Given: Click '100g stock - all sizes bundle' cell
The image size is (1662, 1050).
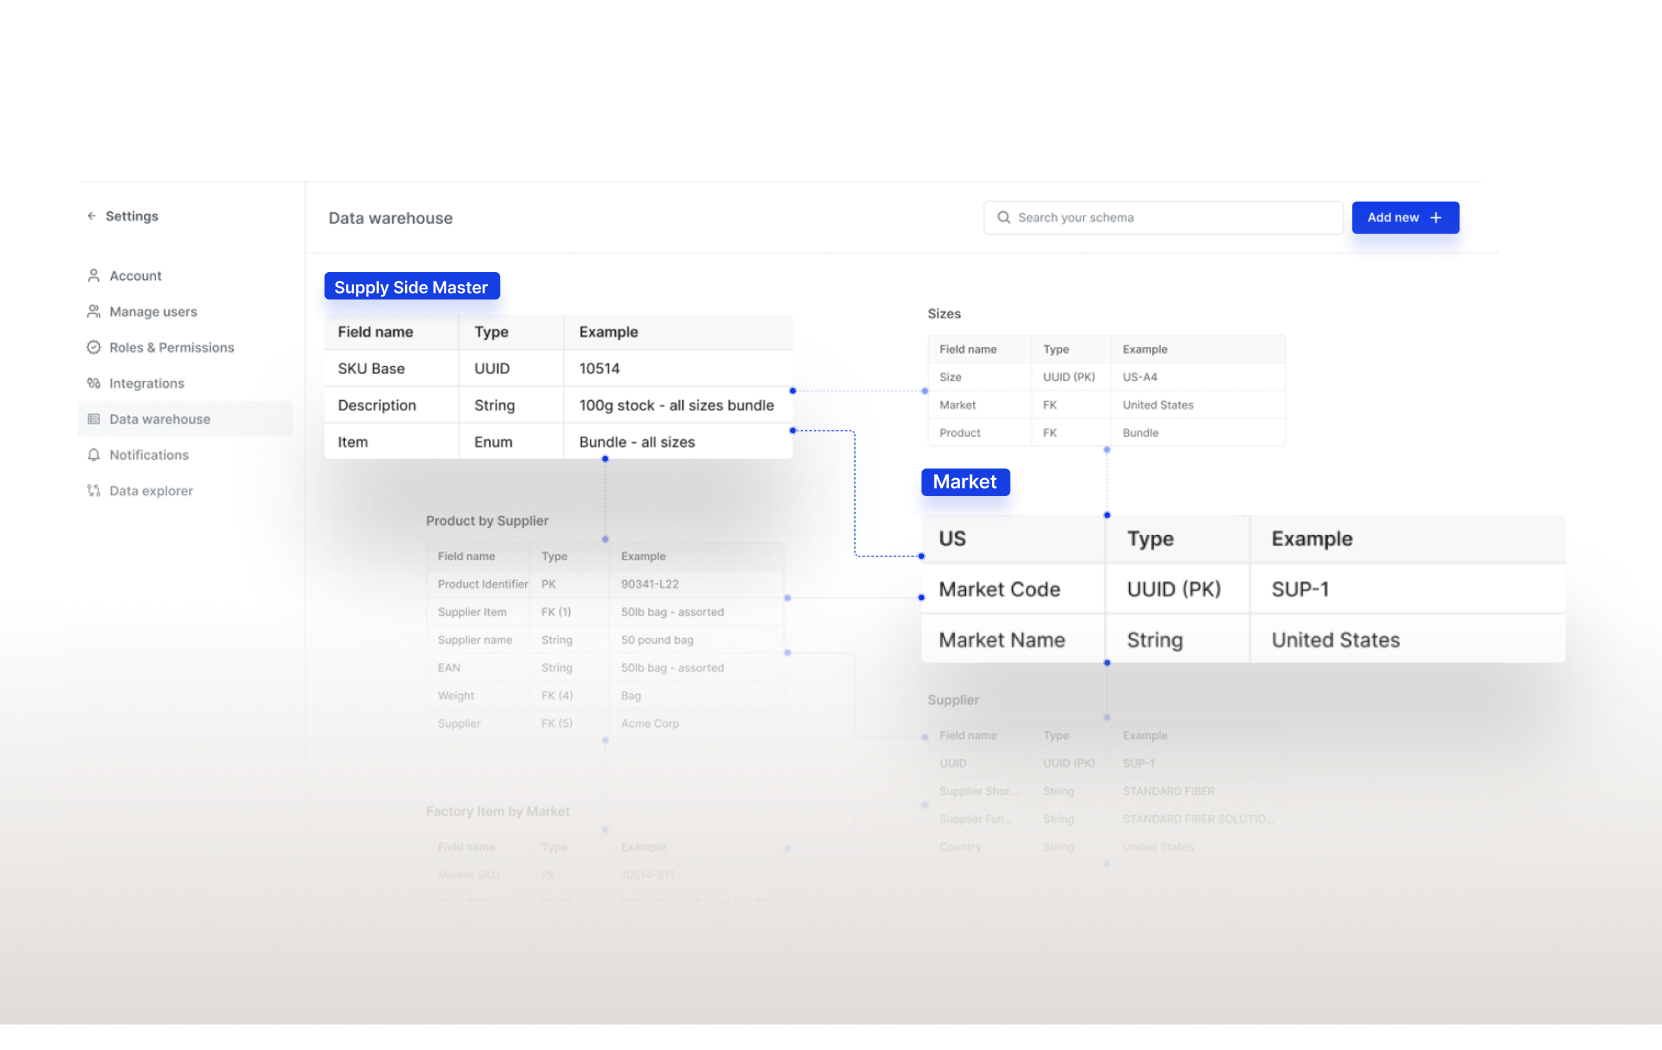Looking at the screenshot, I should 678,405.
